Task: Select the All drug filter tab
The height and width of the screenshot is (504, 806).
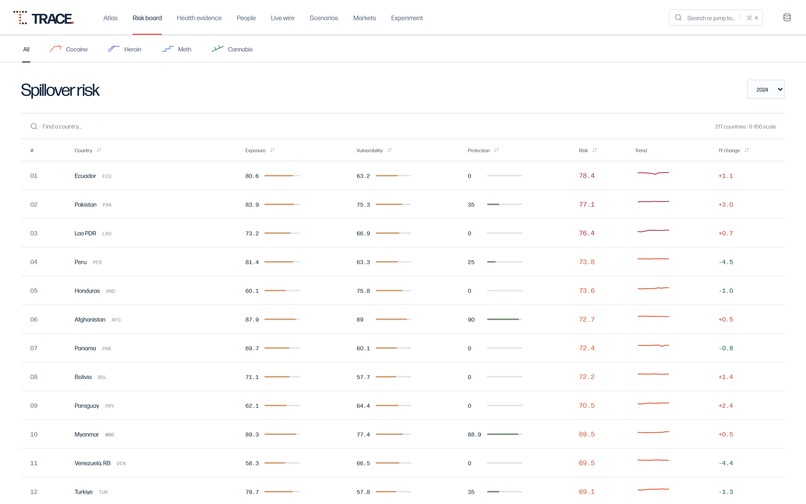Action: [26, 49]
